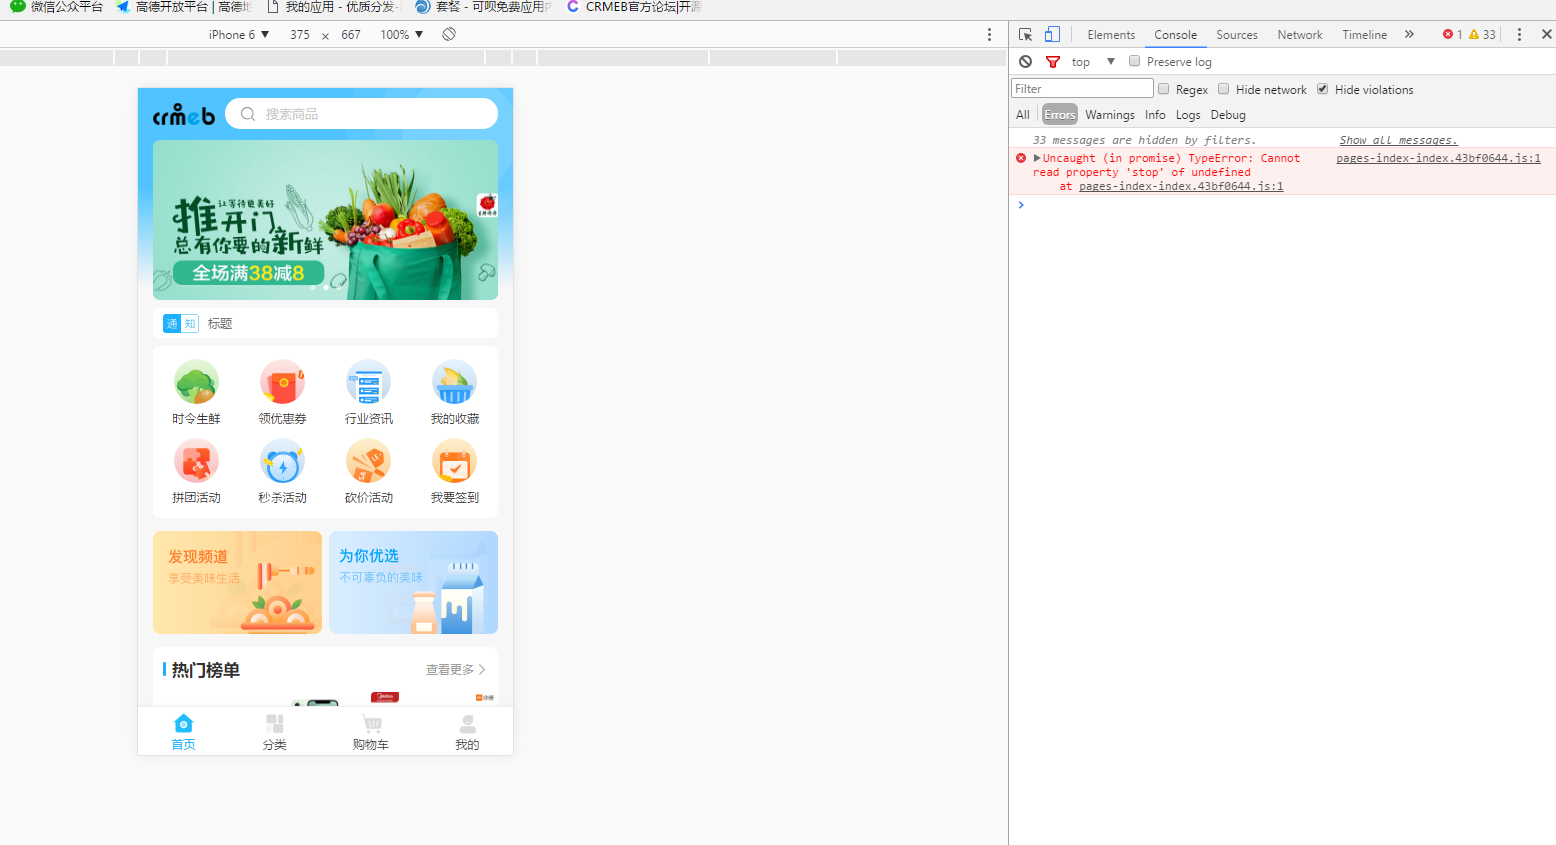Screen dimensions: 1556x845
Task: Select the Errors log level filter
Action: [1059, 115]
